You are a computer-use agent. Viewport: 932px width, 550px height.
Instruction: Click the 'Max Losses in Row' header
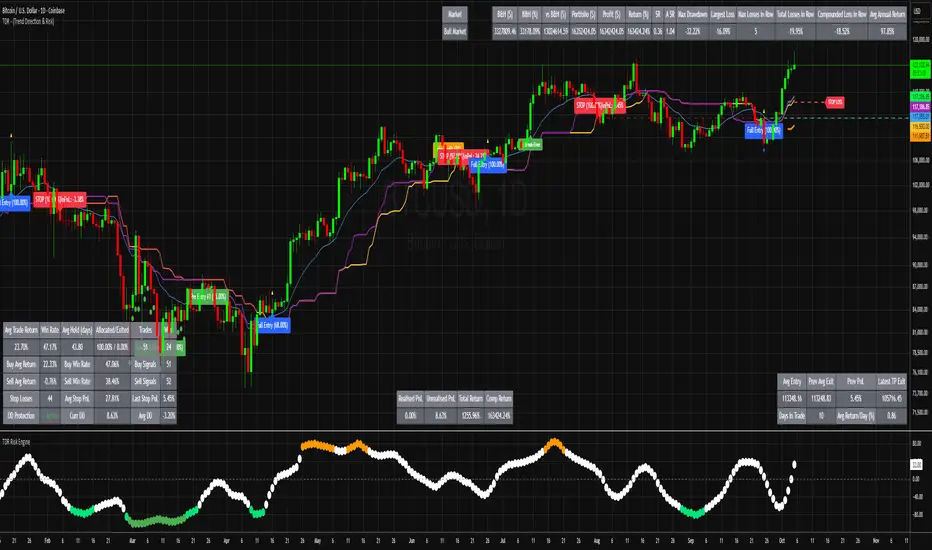point(756,14)
